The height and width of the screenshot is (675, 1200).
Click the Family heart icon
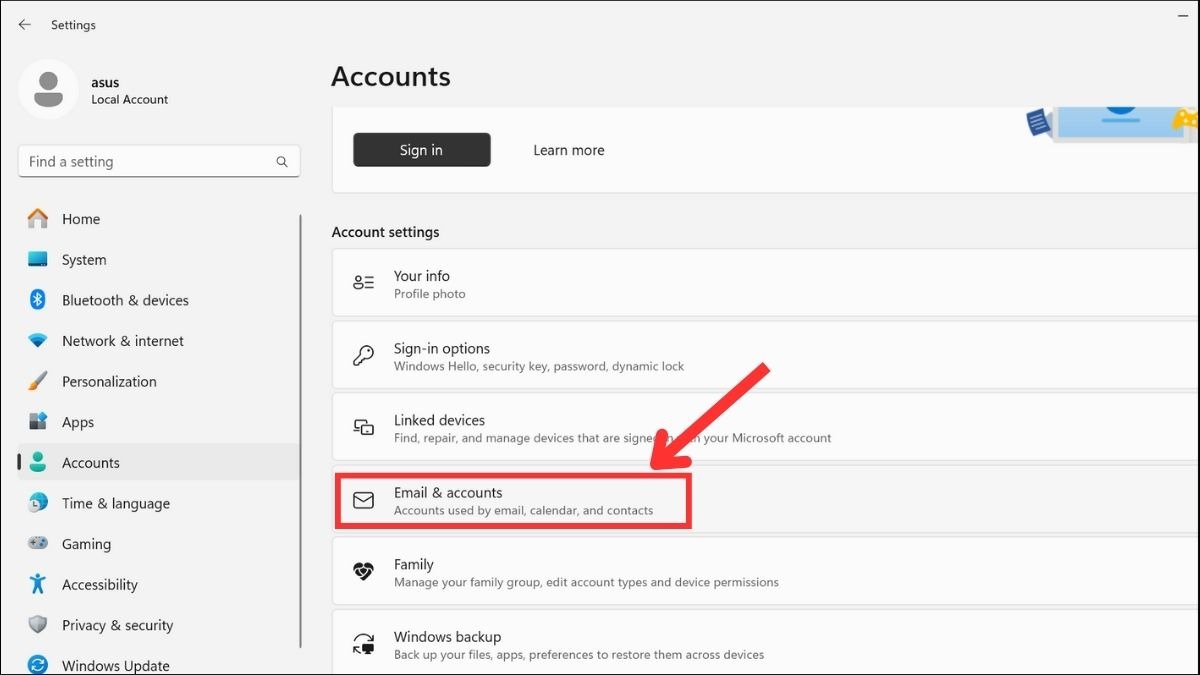tap(364, 572)
